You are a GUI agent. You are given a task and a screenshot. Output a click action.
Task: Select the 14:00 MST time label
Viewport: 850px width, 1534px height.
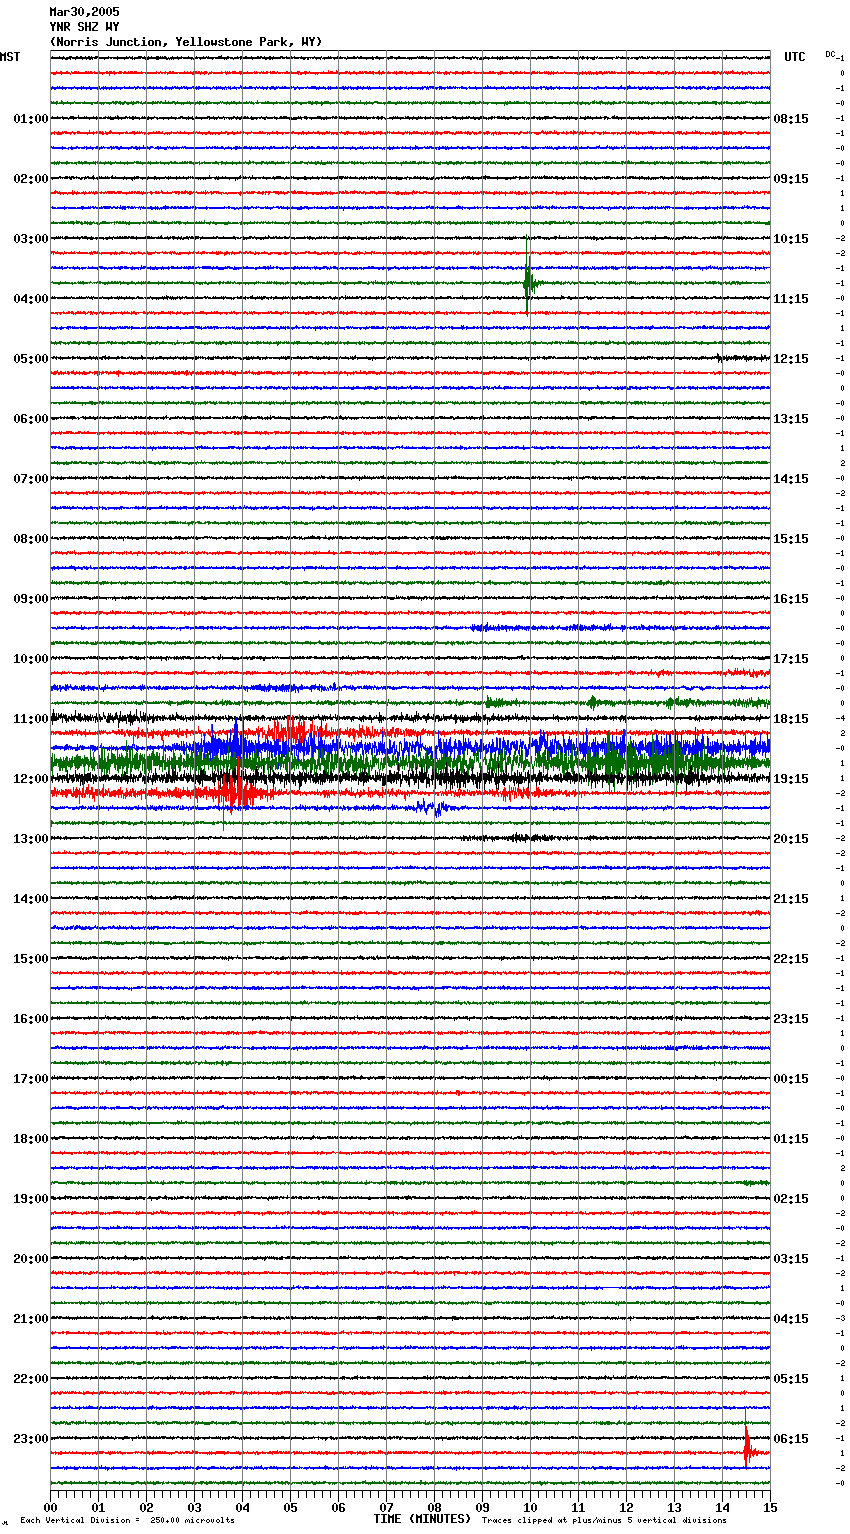point(31,899)
